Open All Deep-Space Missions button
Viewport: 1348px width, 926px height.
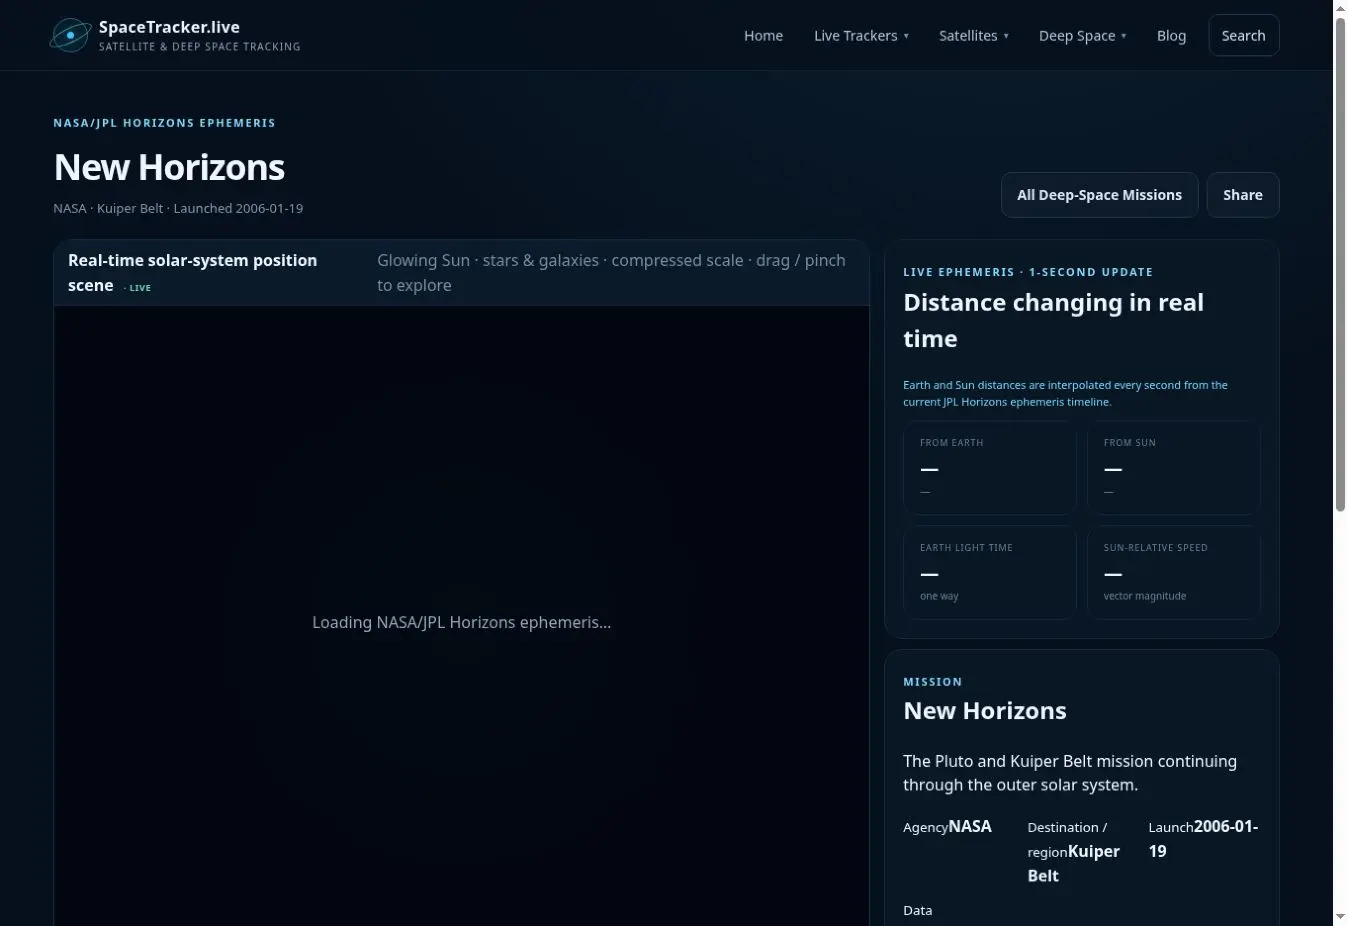[1099, 195]
